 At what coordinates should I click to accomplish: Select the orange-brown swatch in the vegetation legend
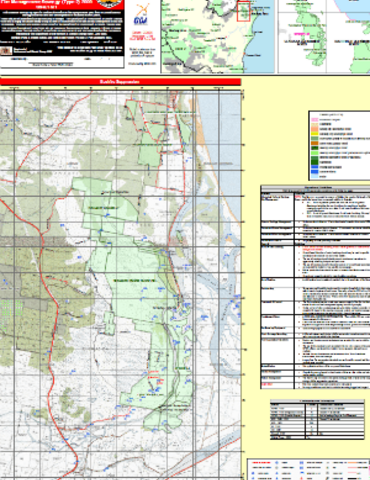(x=315, y=143)
